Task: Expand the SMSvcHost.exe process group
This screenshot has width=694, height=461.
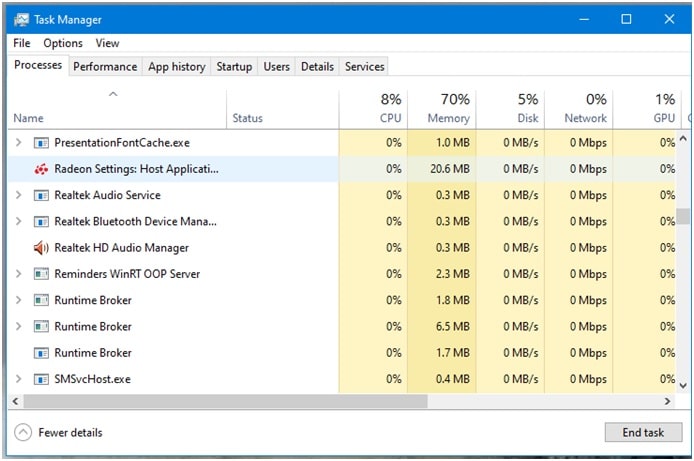Action: [x=18, y=379]
